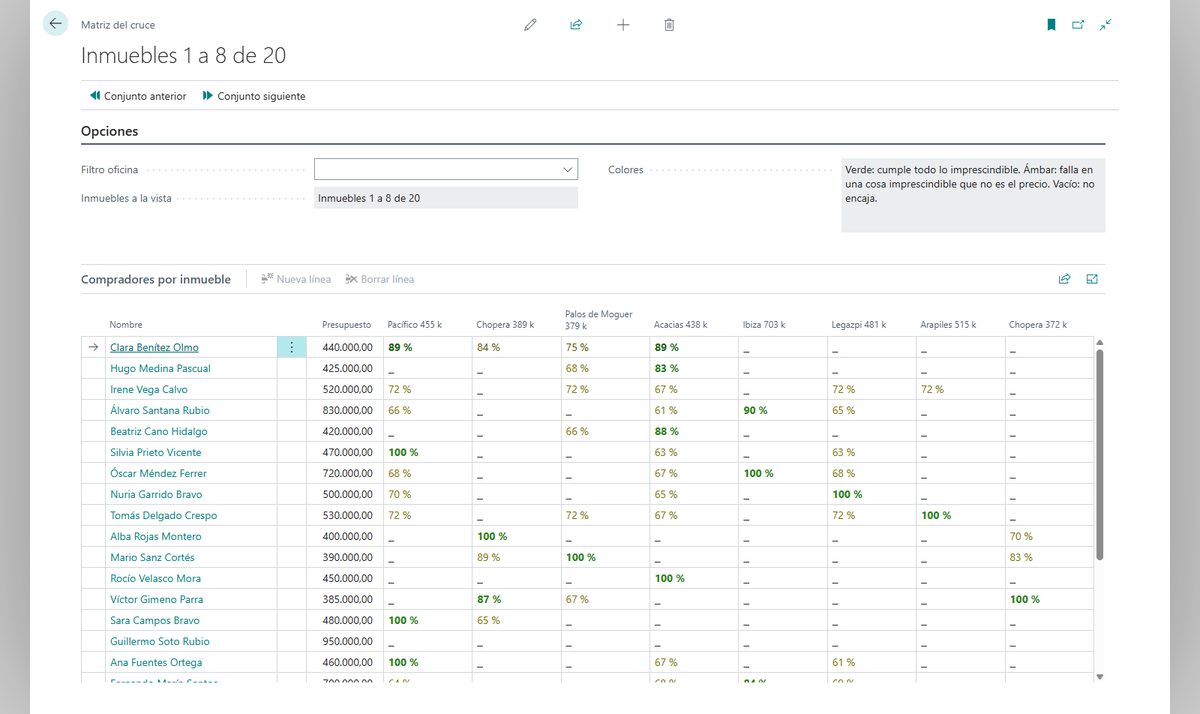The width and height of the screenshot is (1200, 714).
Task: Open Beatriz Cano Hidalgo record
Action: (x=159, y=431)
